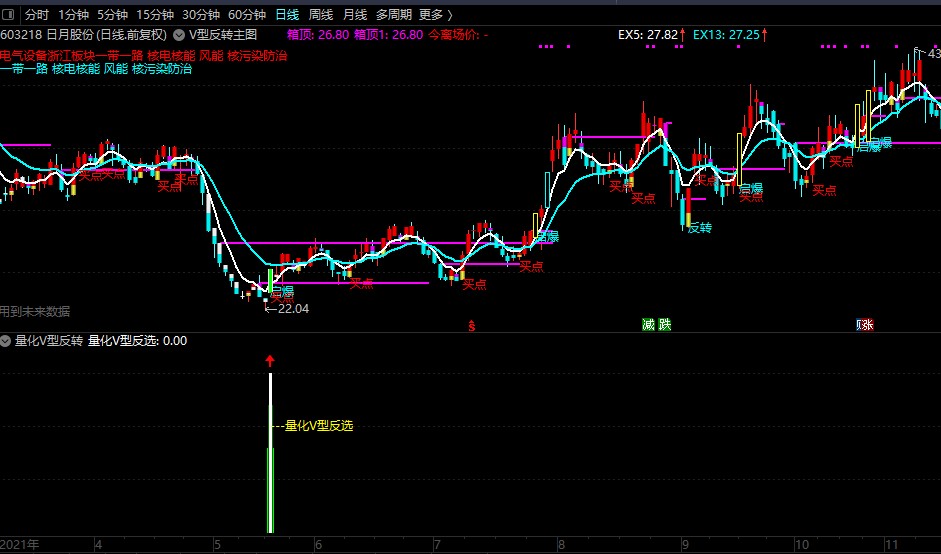
Task: Open the V型反转主图 indicator dropdown arrow
Action: [x=179, y=35]
